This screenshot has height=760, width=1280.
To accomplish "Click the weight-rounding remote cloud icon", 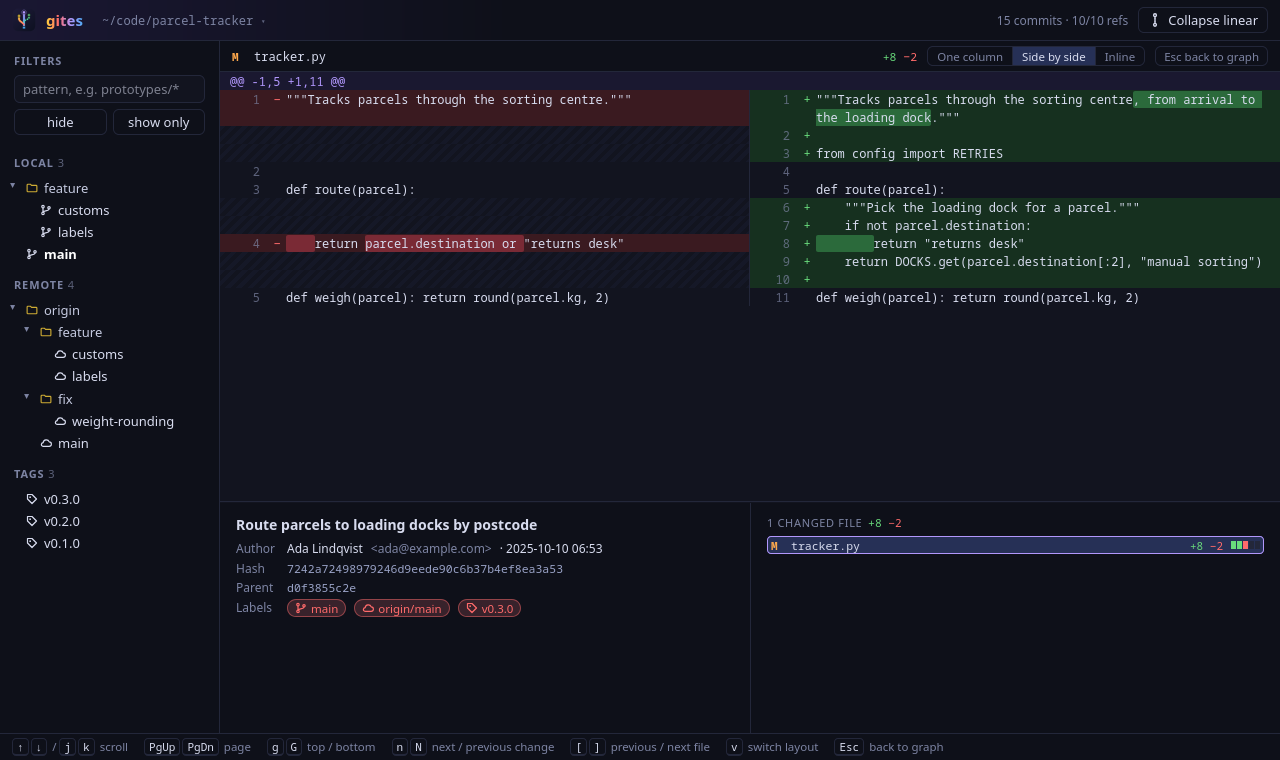I will [60, 421].
